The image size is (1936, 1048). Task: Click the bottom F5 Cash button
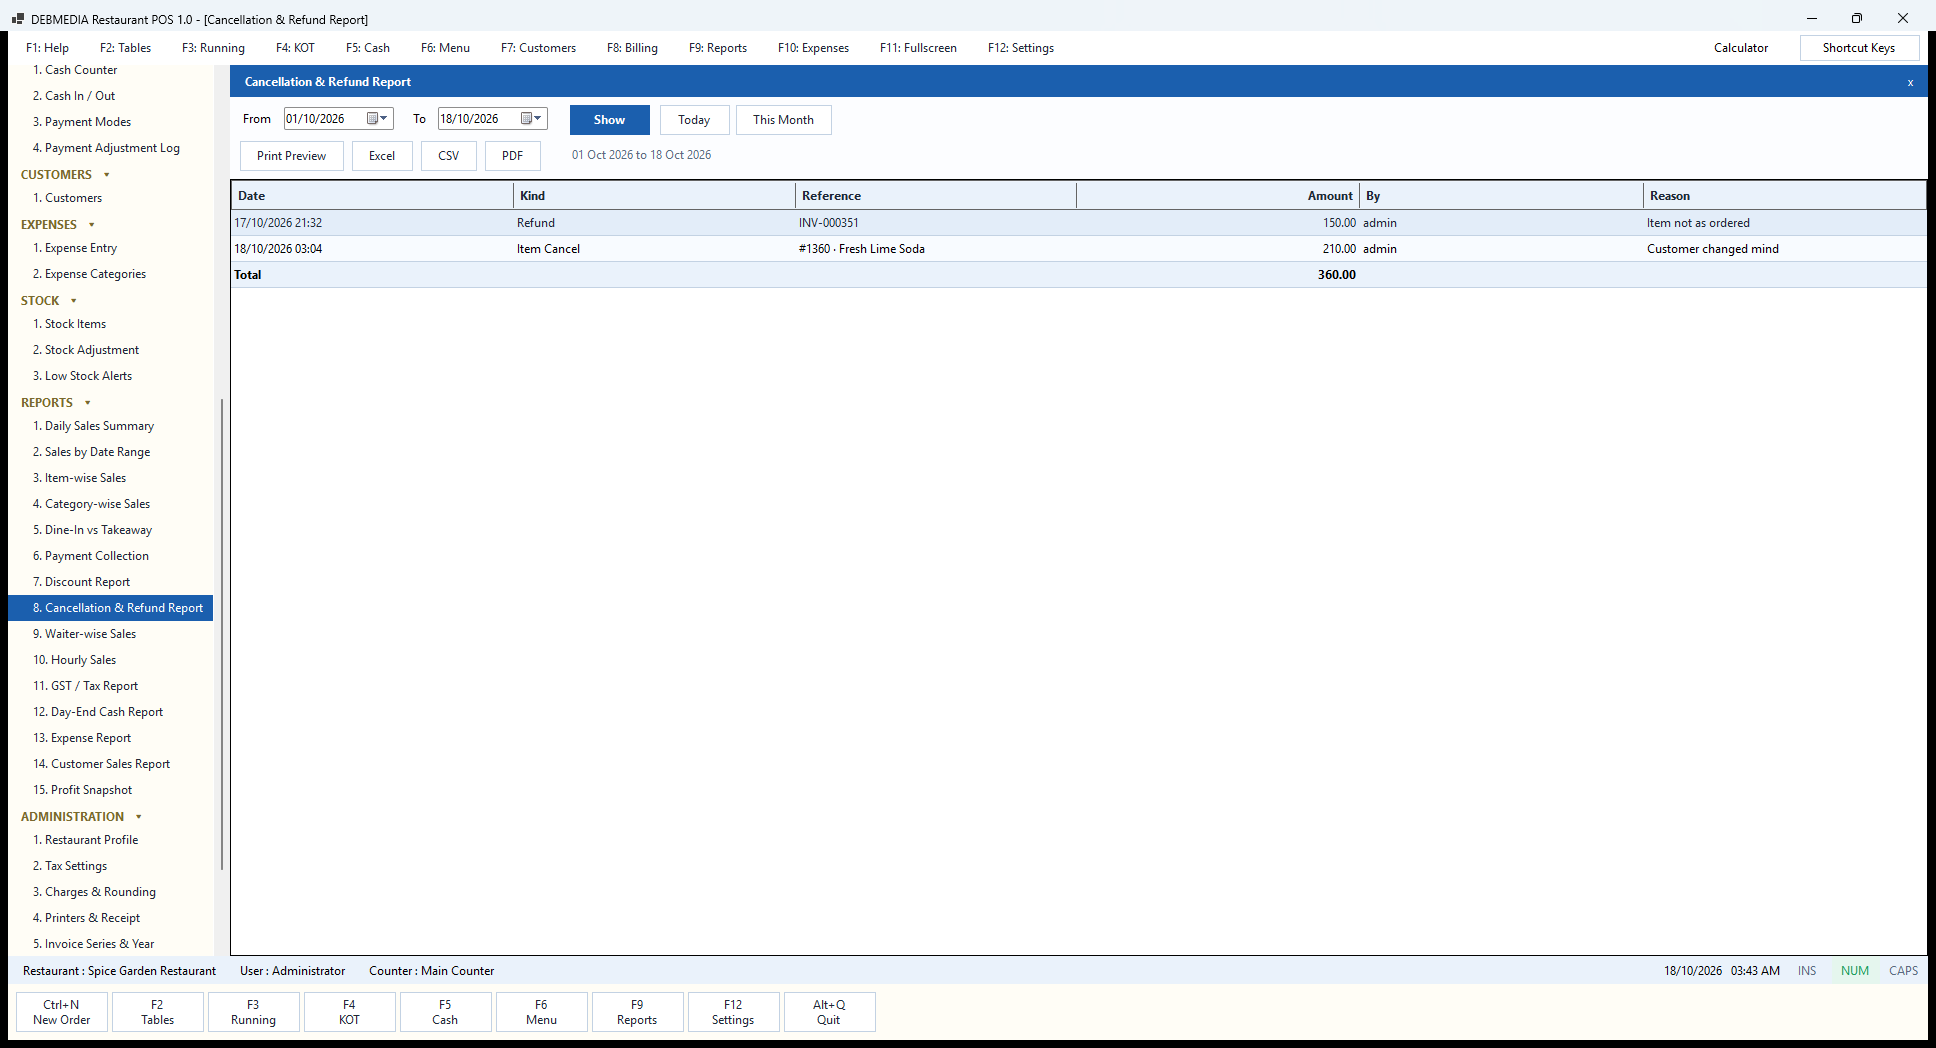click(x=445, y=1012)
